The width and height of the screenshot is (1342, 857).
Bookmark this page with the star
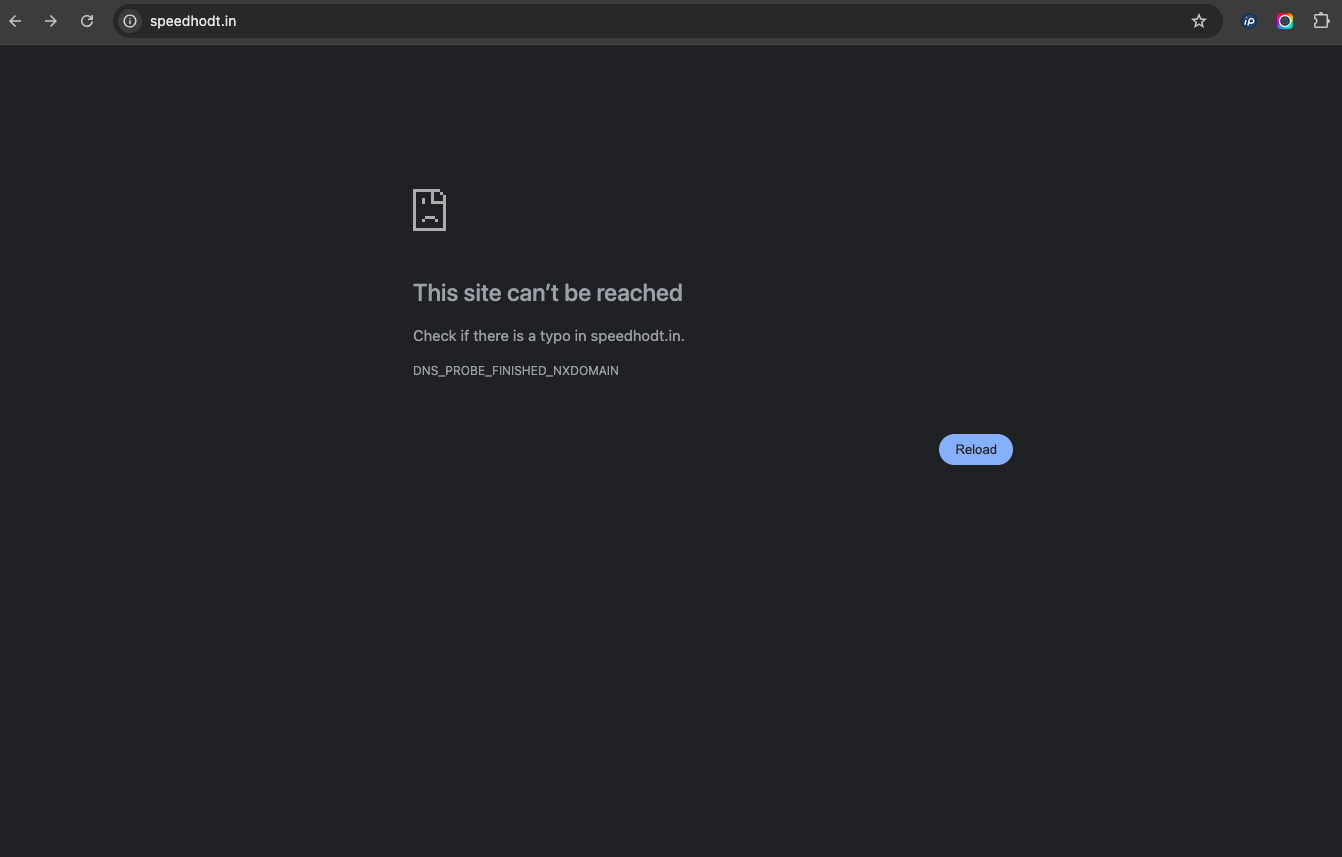click(x=1199, y=21)
